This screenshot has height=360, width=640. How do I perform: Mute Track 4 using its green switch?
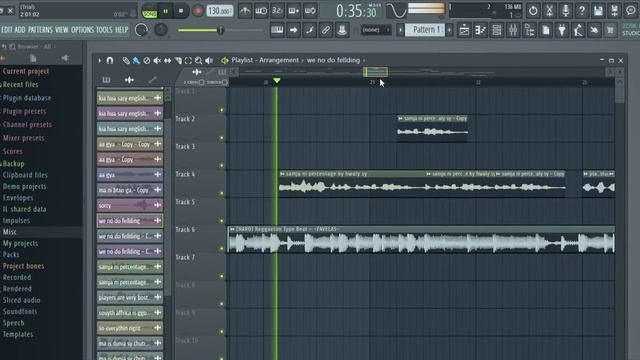coord(222,193)
